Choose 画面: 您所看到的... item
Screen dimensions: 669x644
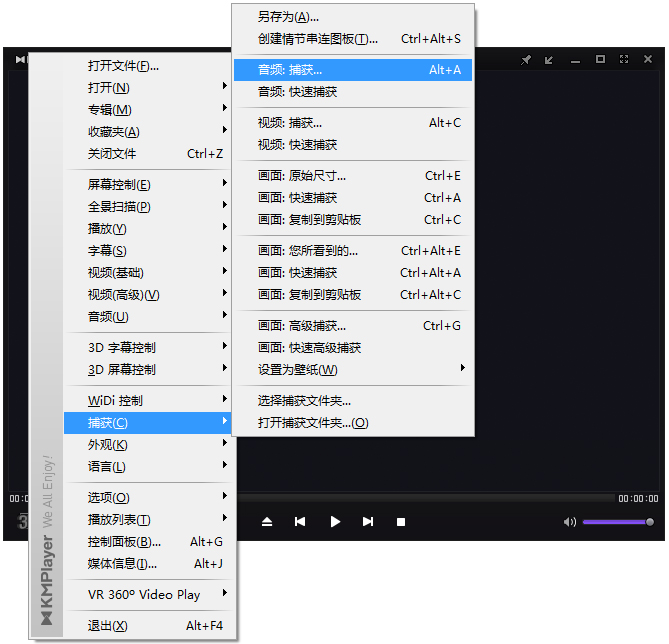353,251
